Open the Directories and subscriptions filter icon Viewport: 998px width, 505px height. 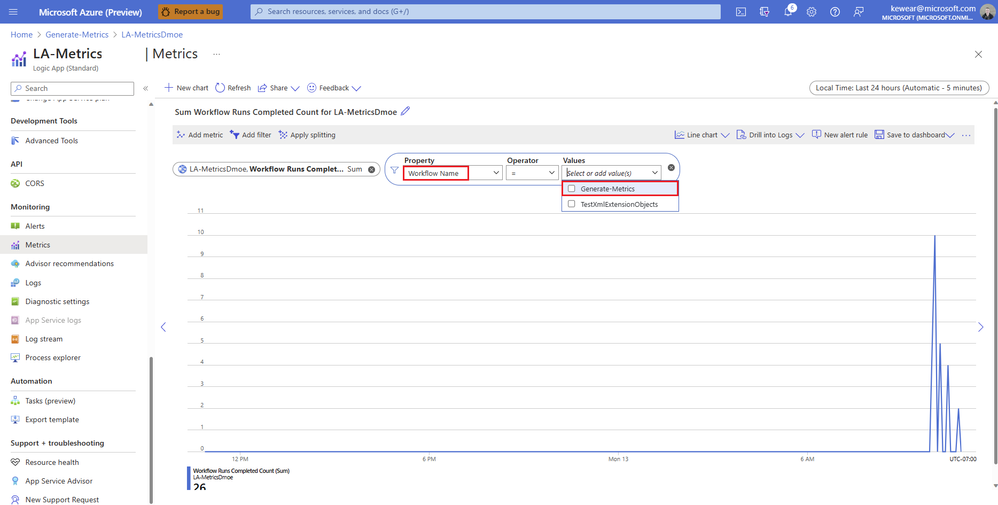pos(764,11)
